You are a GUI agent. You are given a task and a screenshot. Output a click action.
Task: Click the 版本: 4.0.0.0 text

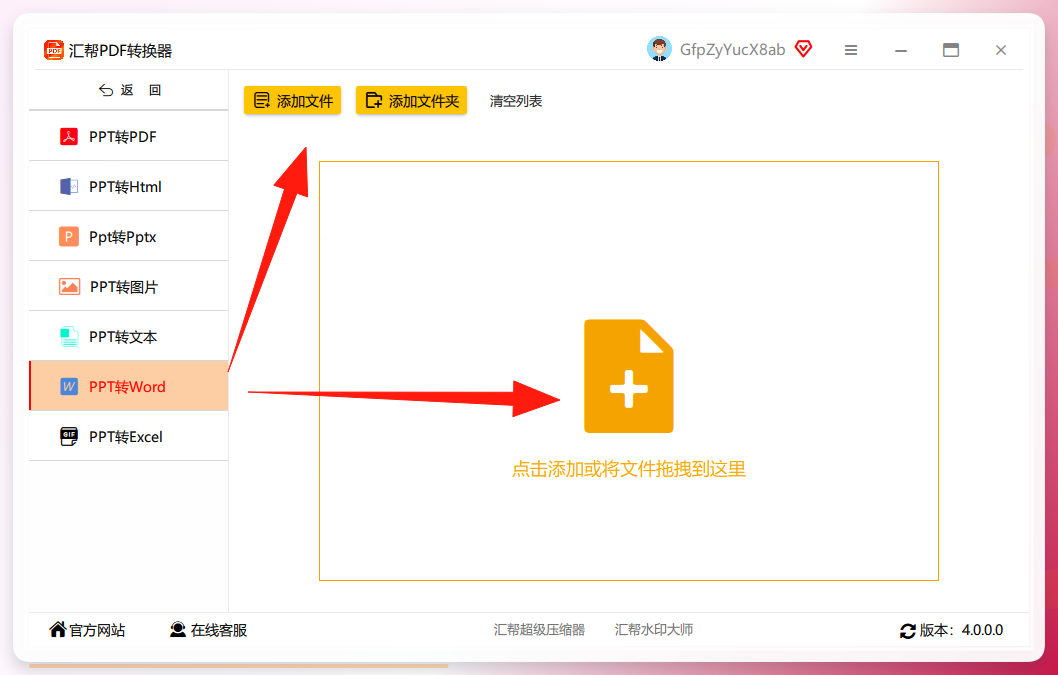[961, 630]
